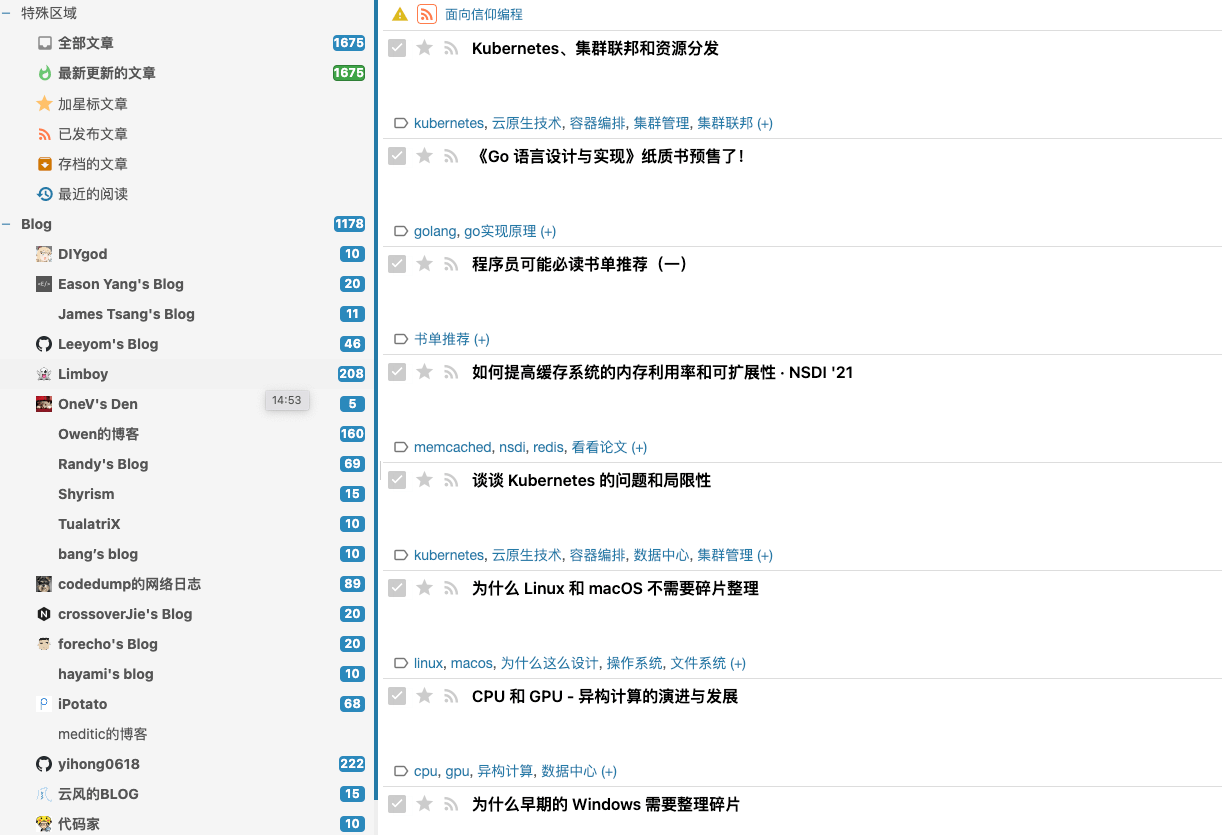Star the CPU 和 GPU 异构计算 article
Viewport: 1222px width, 835px height.
(x=424, y=696)
